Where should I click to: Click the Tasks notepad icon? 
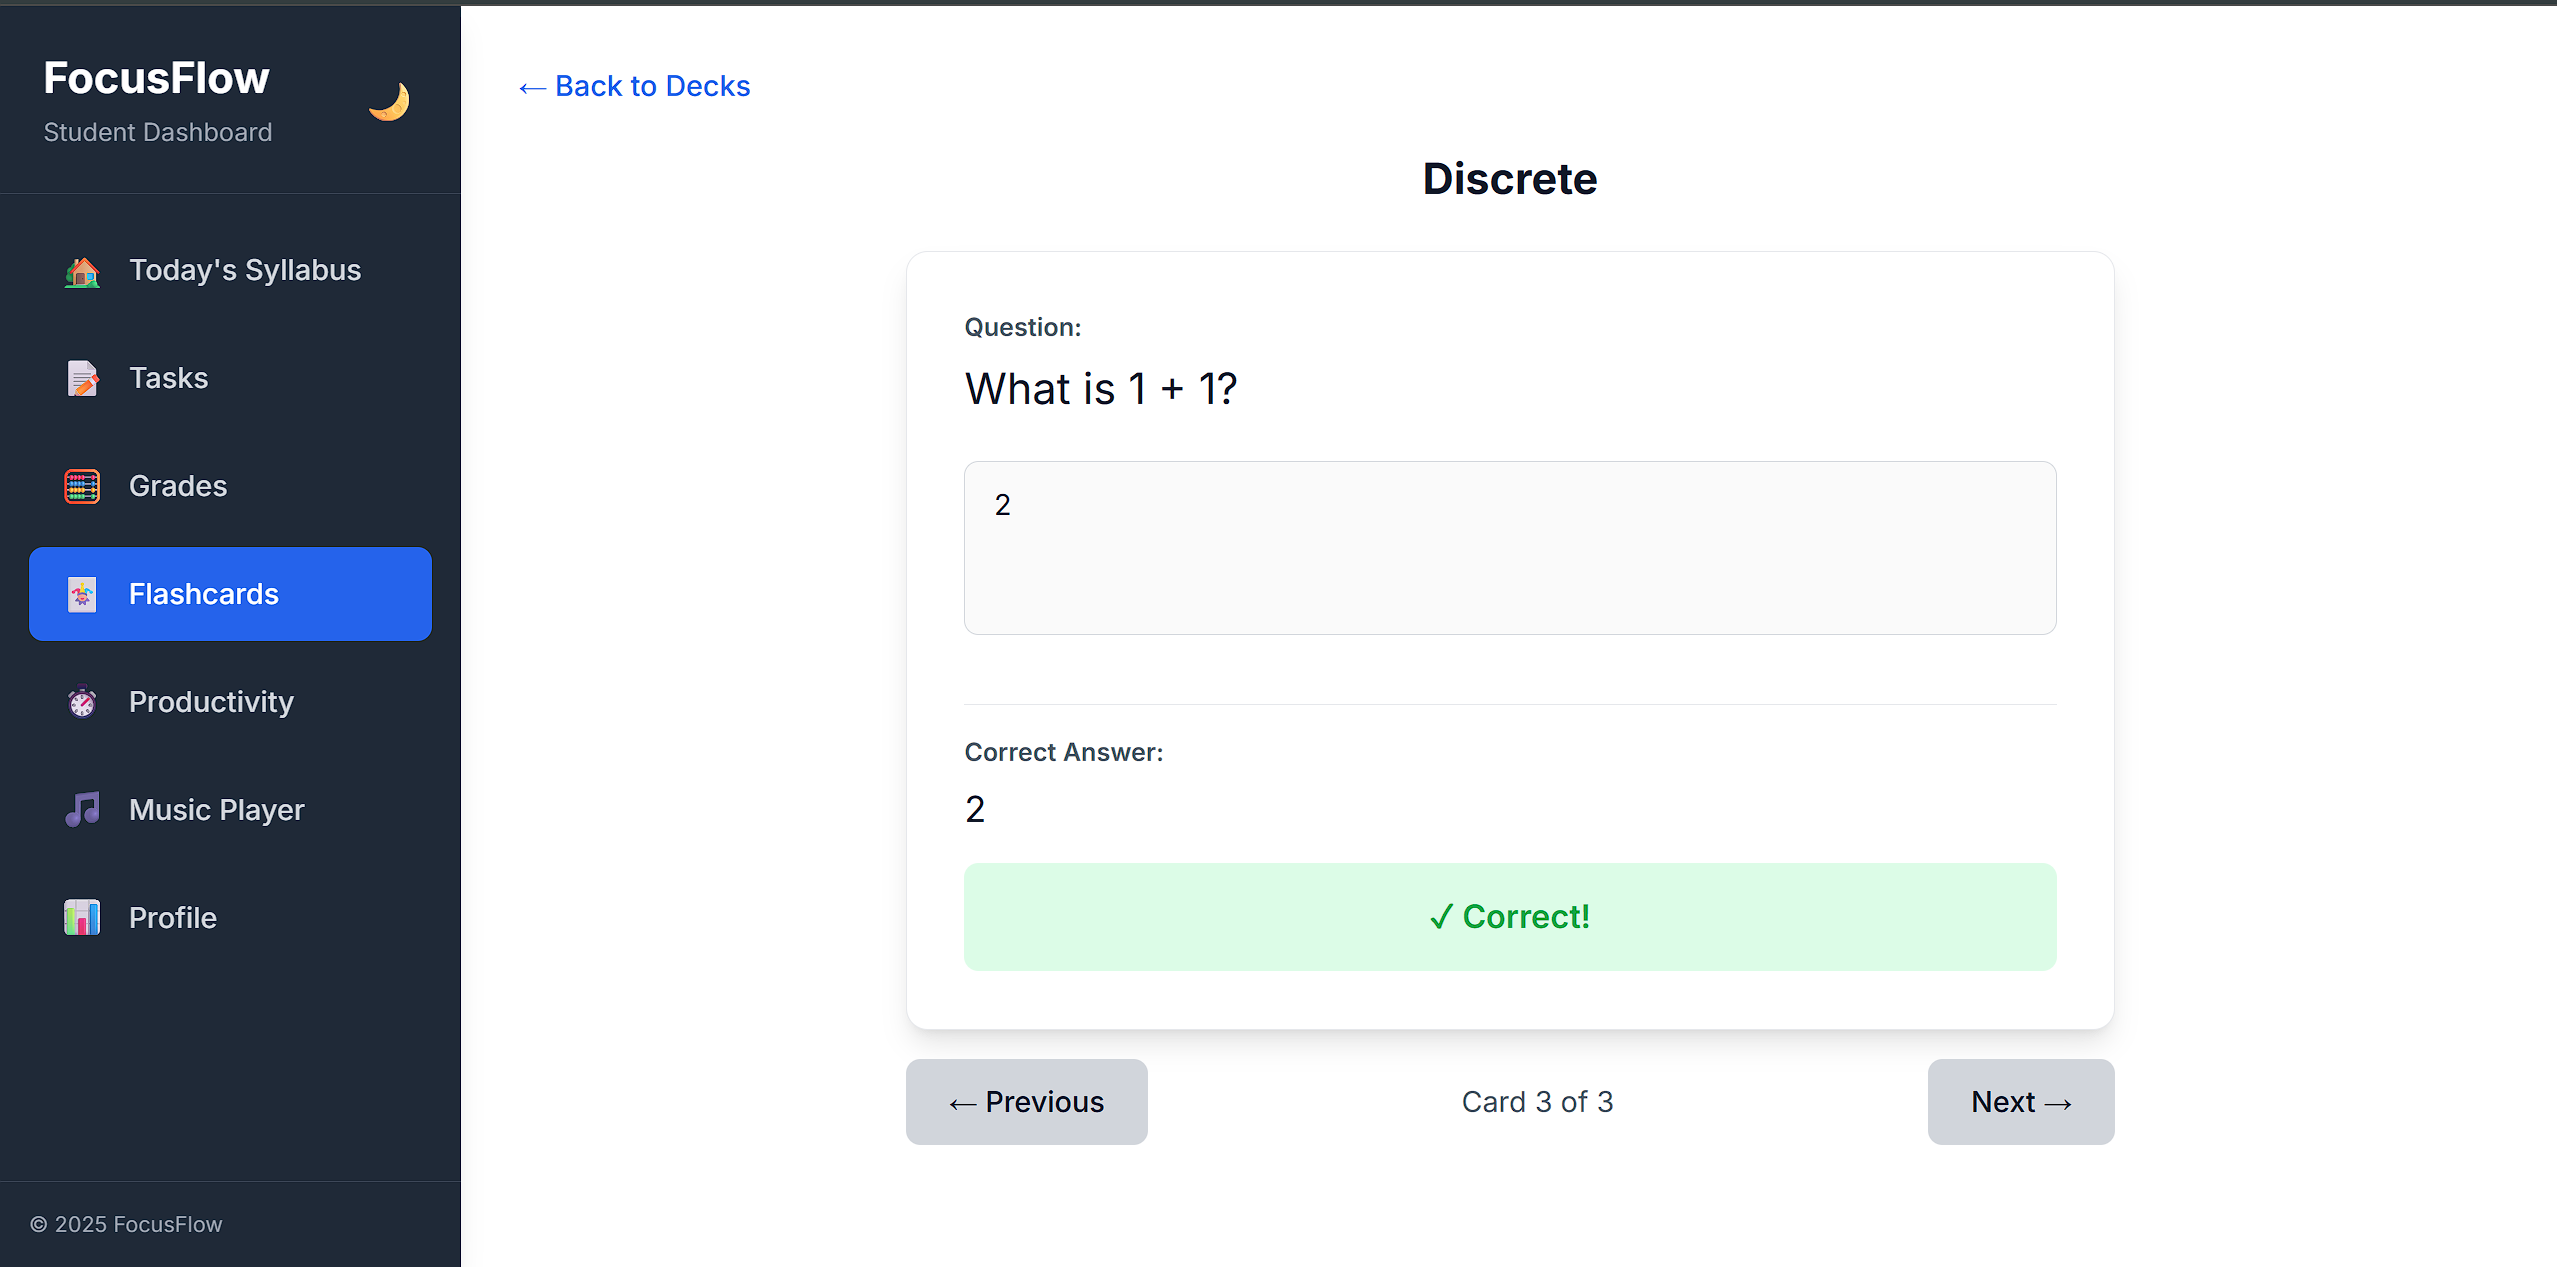click(82, 379)
